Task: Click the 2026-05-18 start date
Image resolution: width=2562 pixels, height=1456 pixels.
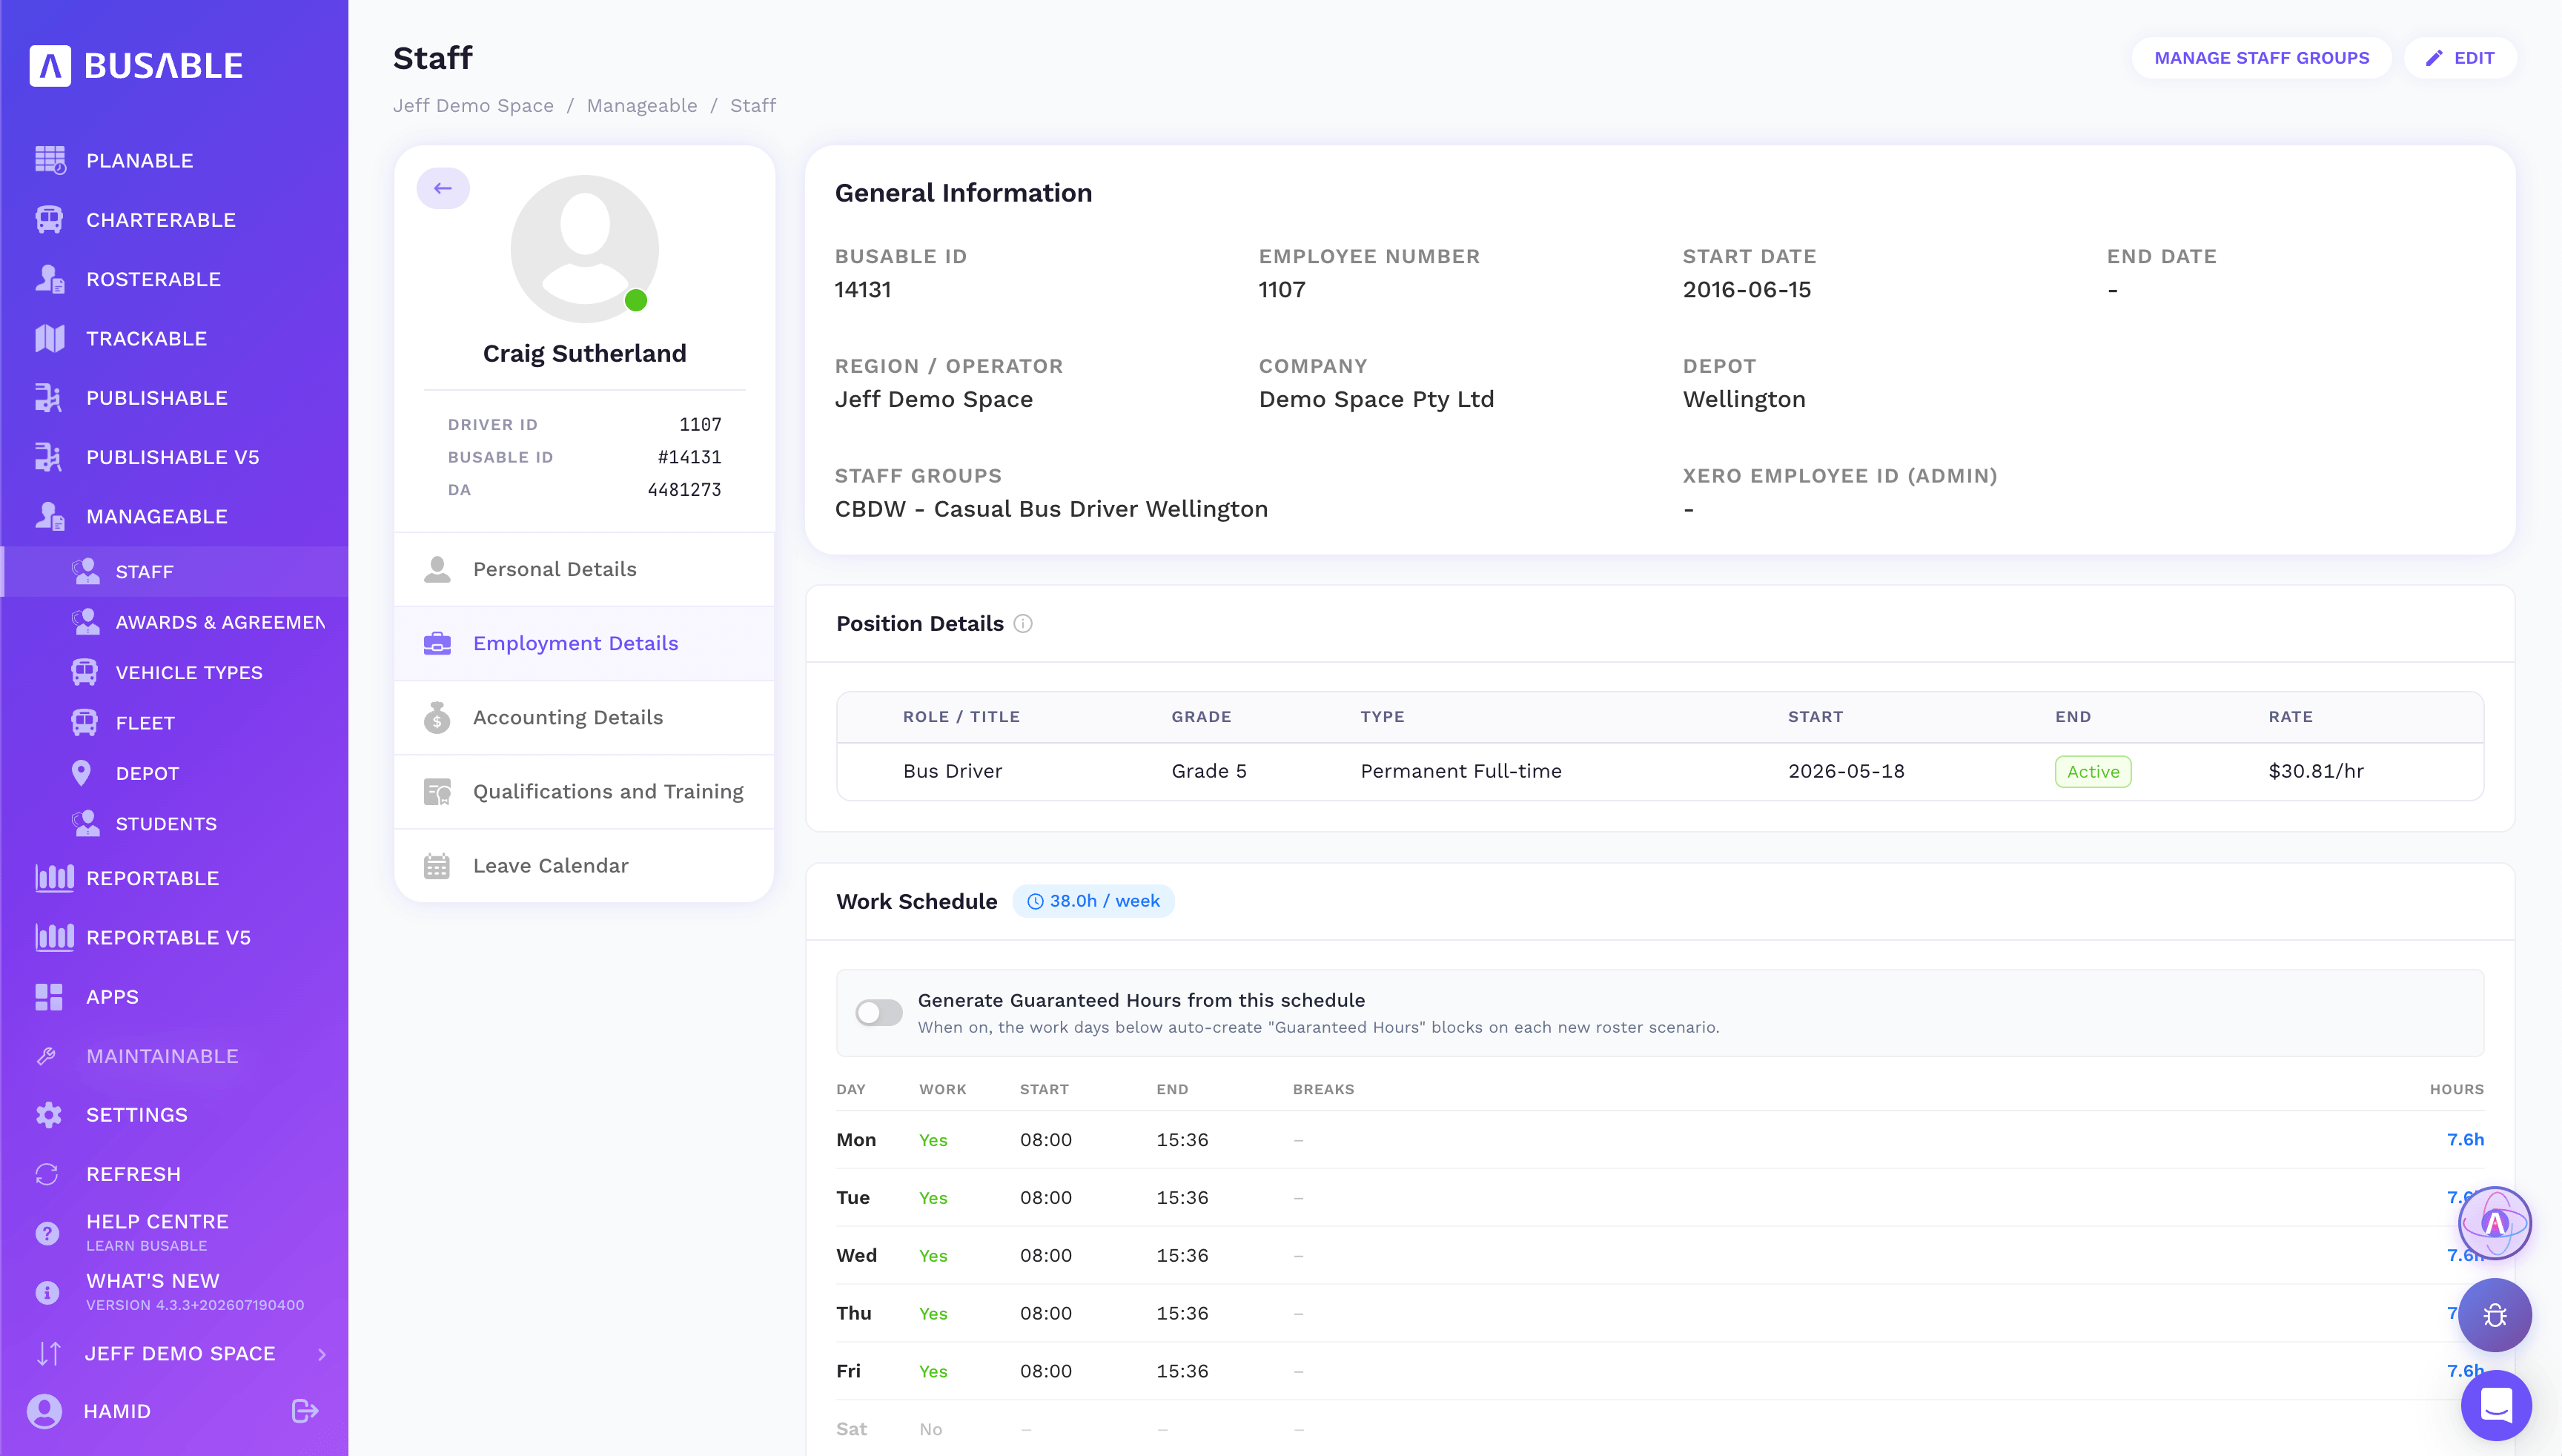Action: pyautogui.click(x=1846, y=771)
